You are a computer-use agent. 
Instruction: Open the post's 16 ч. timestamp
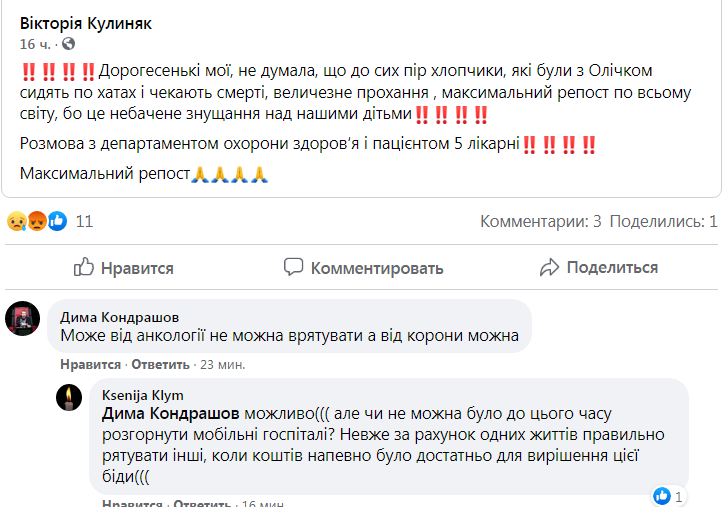36,45
